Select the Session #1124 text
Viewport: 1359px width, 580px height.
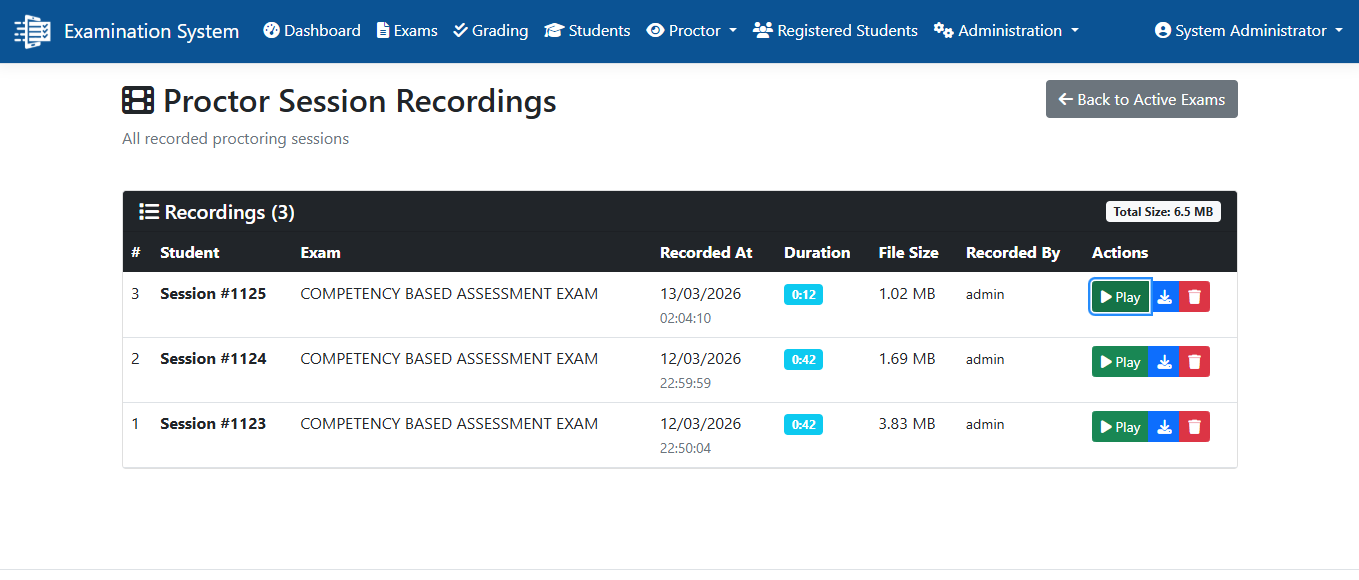tap(213, 359)
